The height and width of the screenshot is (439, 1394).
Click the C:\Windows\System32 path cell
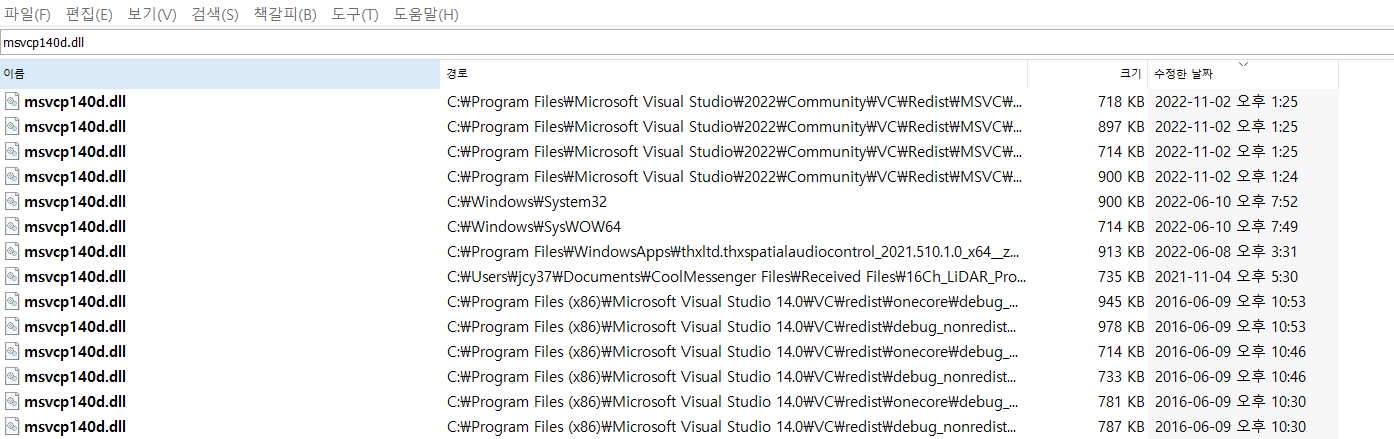pos(527,201)
